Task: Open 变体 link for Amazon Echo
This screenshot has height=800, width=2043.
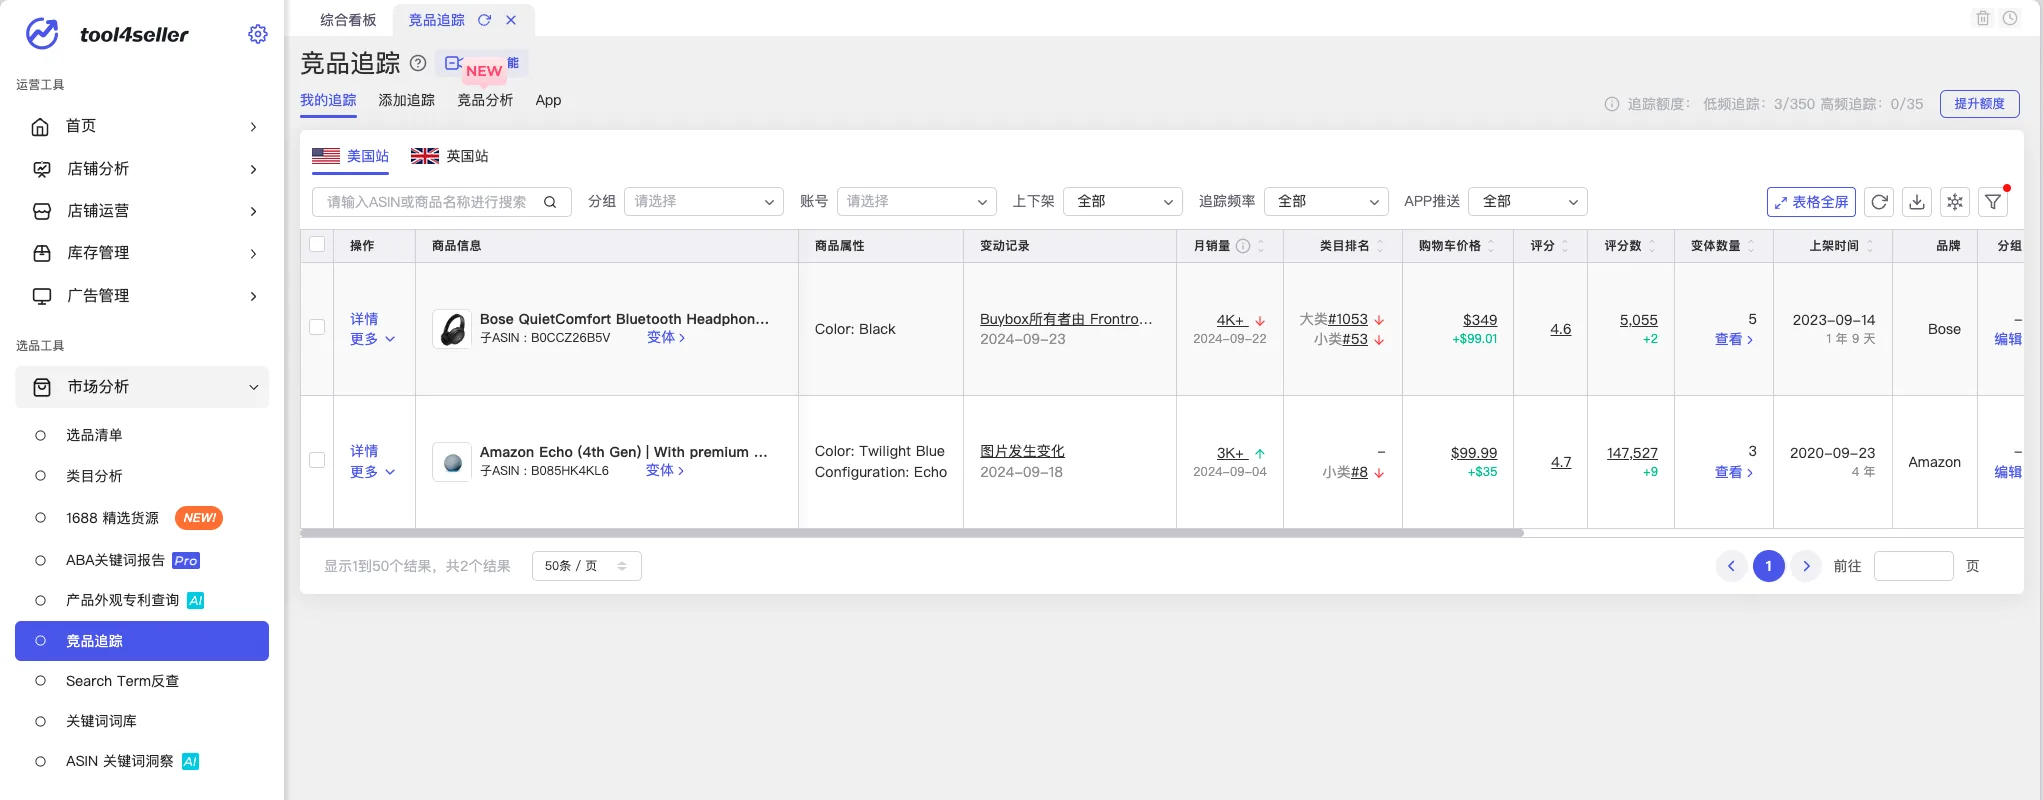Action: click(665, 470)
